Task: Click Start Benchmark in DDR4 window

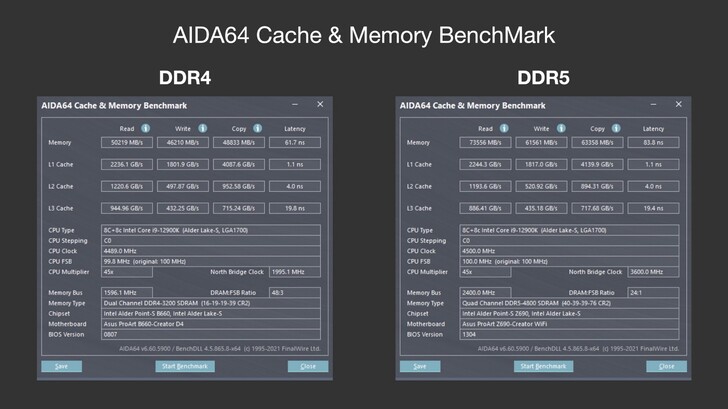Action: (x=185, y=366)
